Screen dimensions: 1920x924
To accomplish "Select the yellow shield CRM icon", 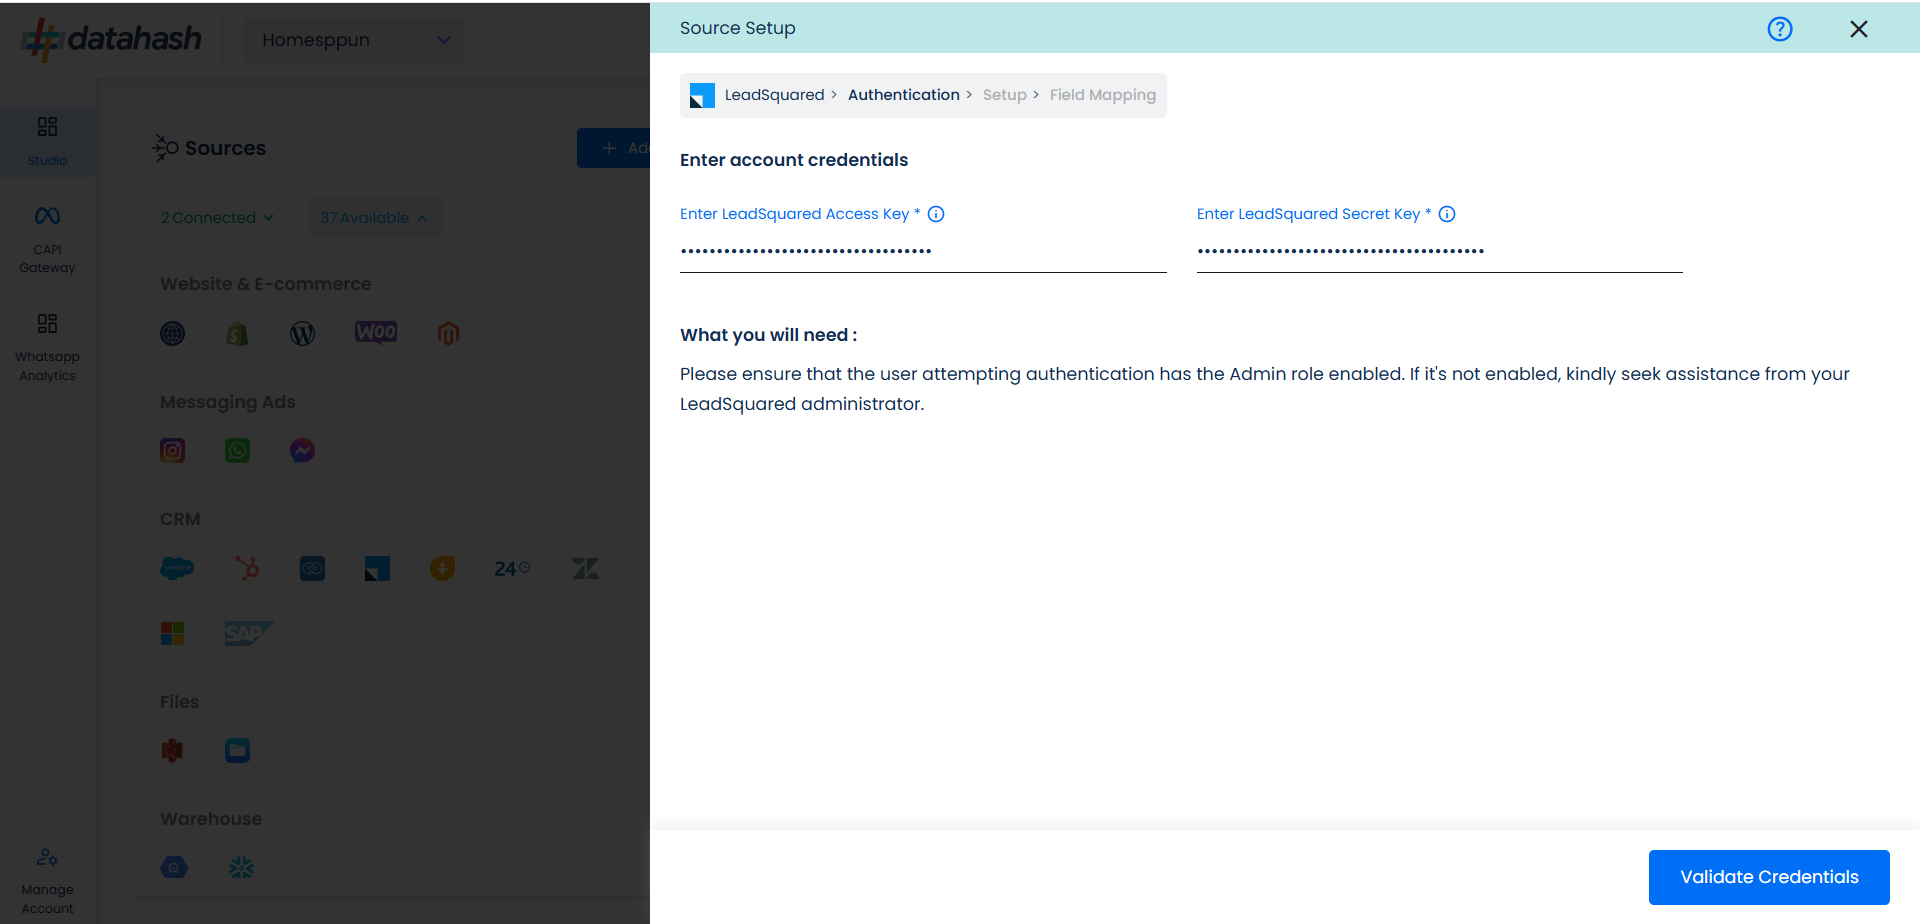I will pos(442,568).
